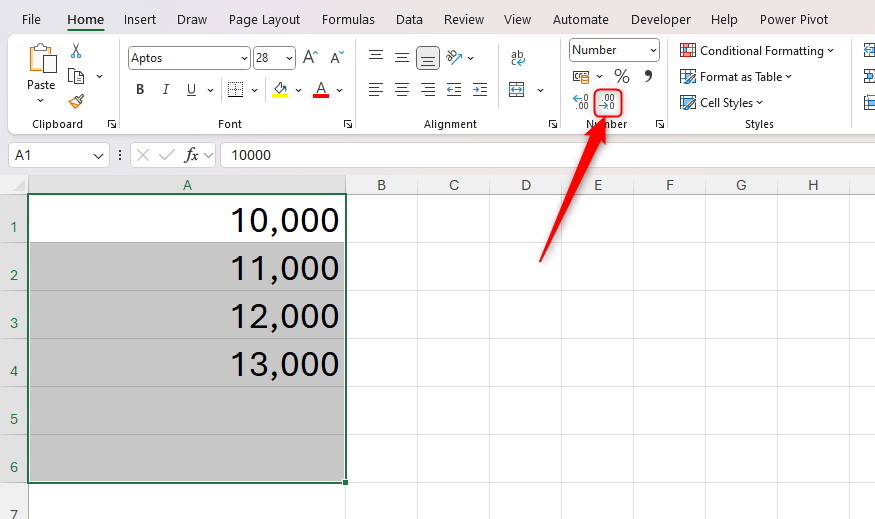875x519 pixels.
Task: Click cell A3 containing 12,000
Action: pyautogui.click(x=187, y=315)
